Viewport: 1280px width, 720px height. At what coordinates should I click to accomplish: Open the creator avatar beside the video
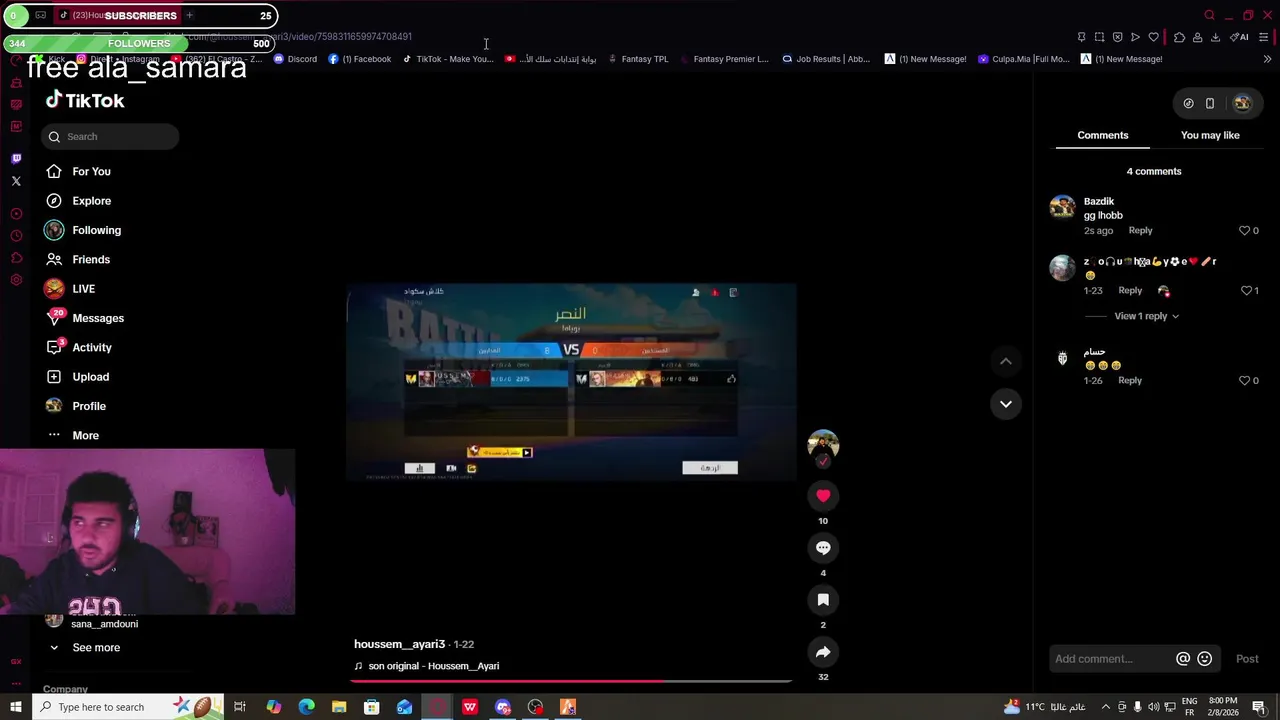pos(823,445)
